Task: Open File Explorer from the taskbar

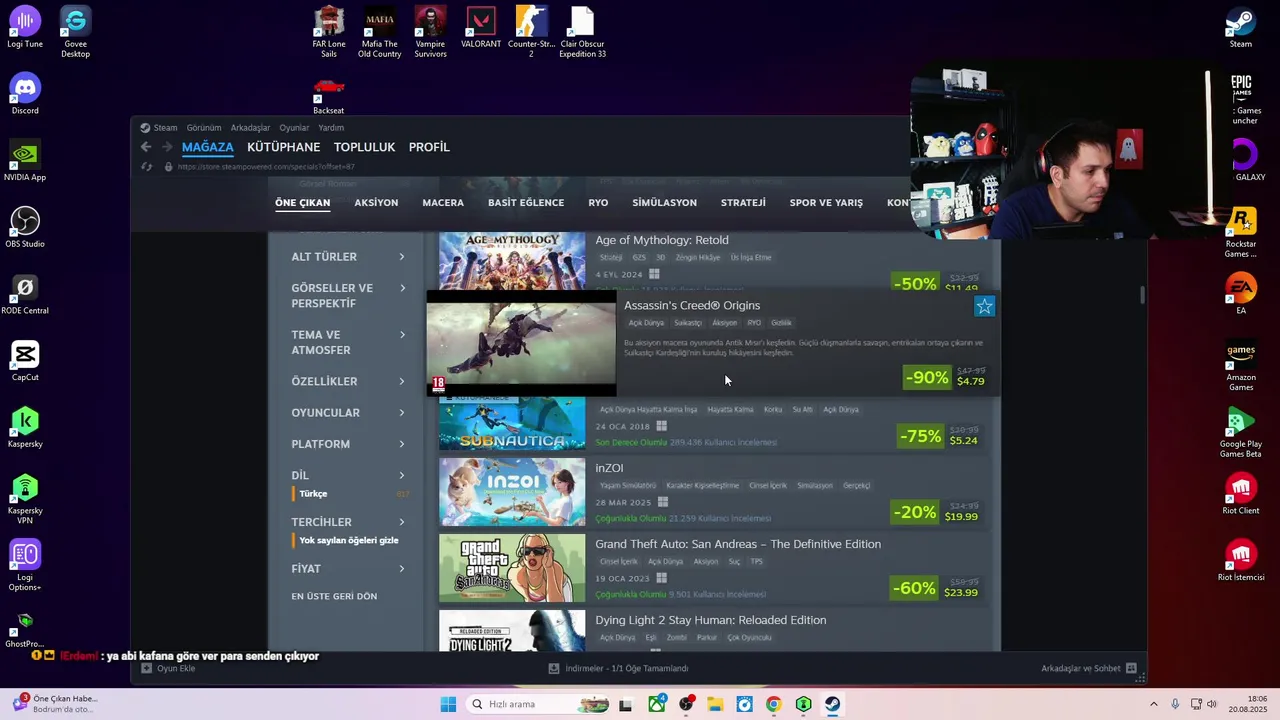Action: 715,704
